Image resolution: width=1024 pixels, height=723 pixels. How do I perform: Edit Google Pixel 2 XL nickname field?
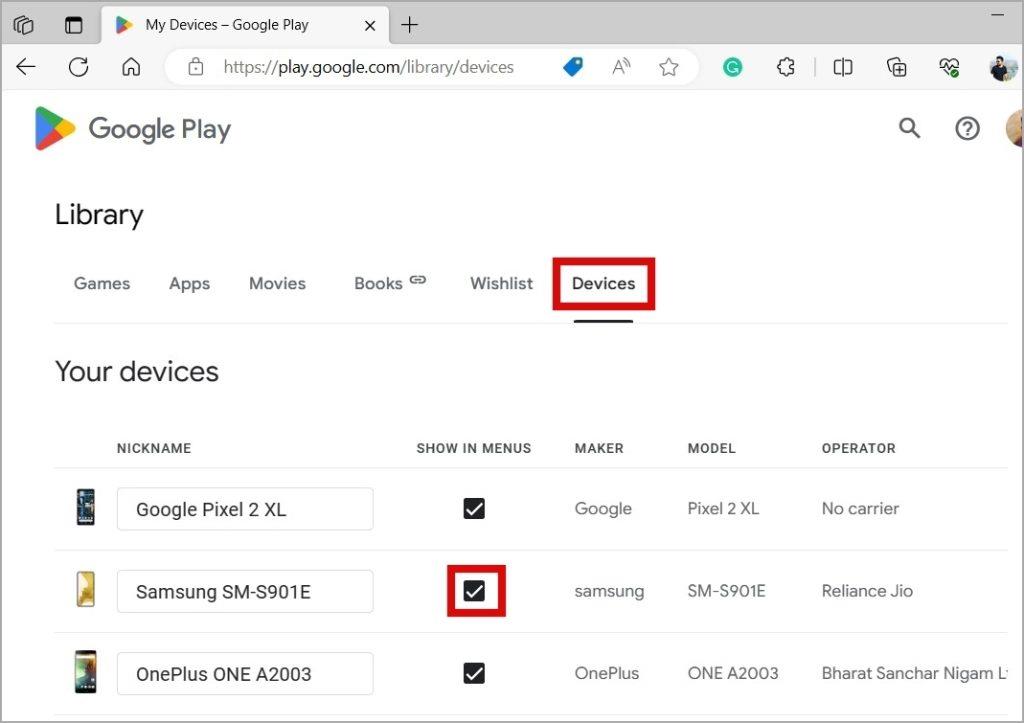pos(245,509)
